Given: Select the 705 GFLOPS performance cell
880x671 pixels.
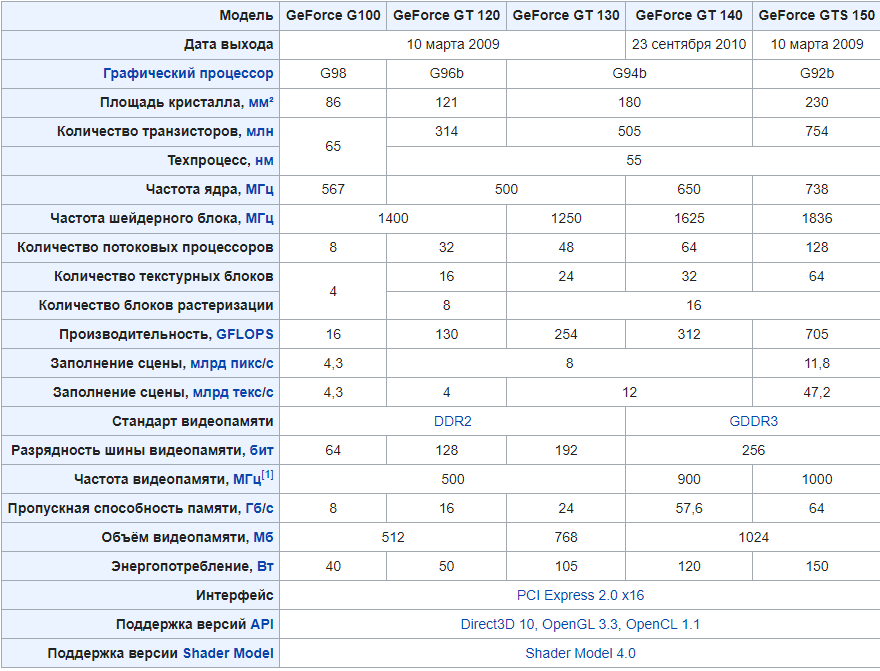Looking at the screenshot, I should [x=817, y=334].
